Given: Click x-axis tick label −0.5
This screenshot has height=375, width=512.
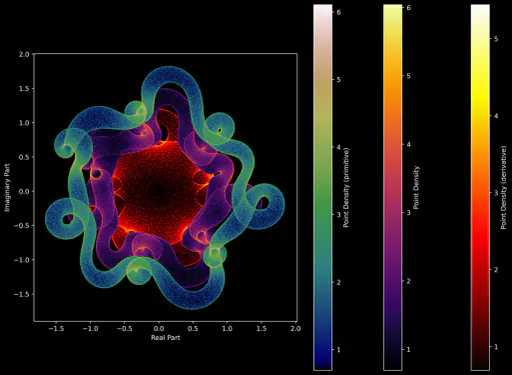Looking at the screenshot, I should pyautogui.click(x=125, y=329).
